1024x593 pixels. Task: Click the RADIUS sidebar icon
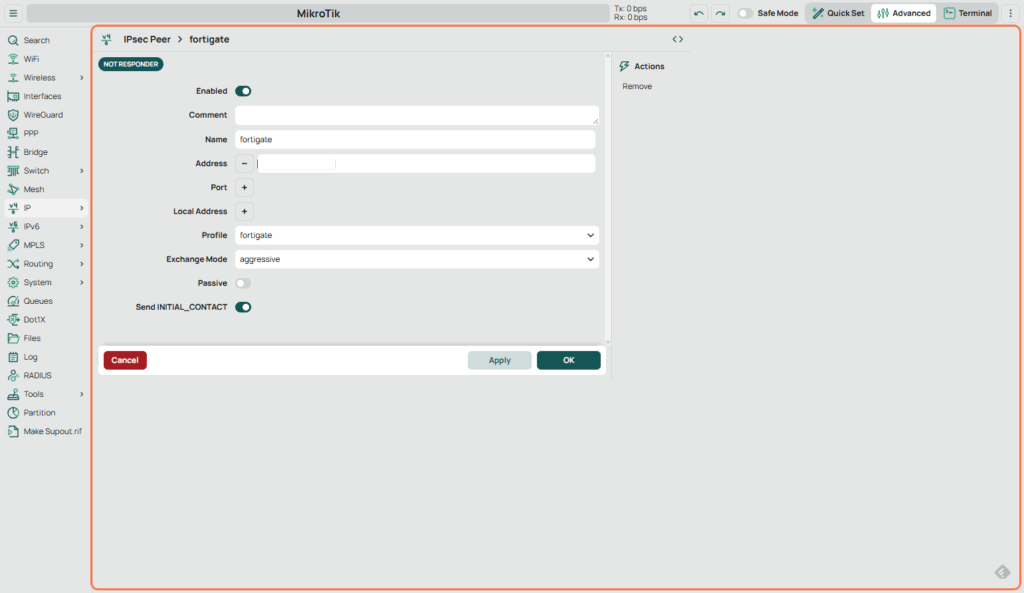[x=13, y=376]
